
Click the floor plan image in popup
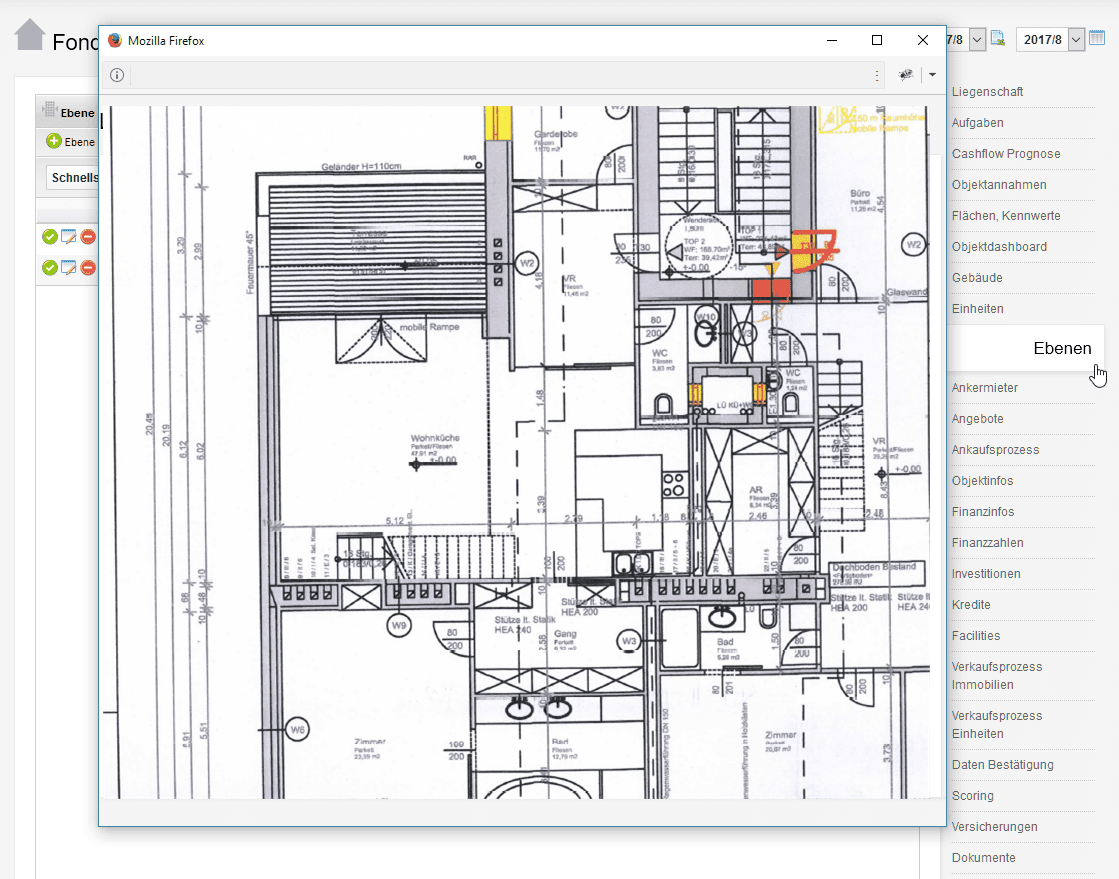click(520, 450)
